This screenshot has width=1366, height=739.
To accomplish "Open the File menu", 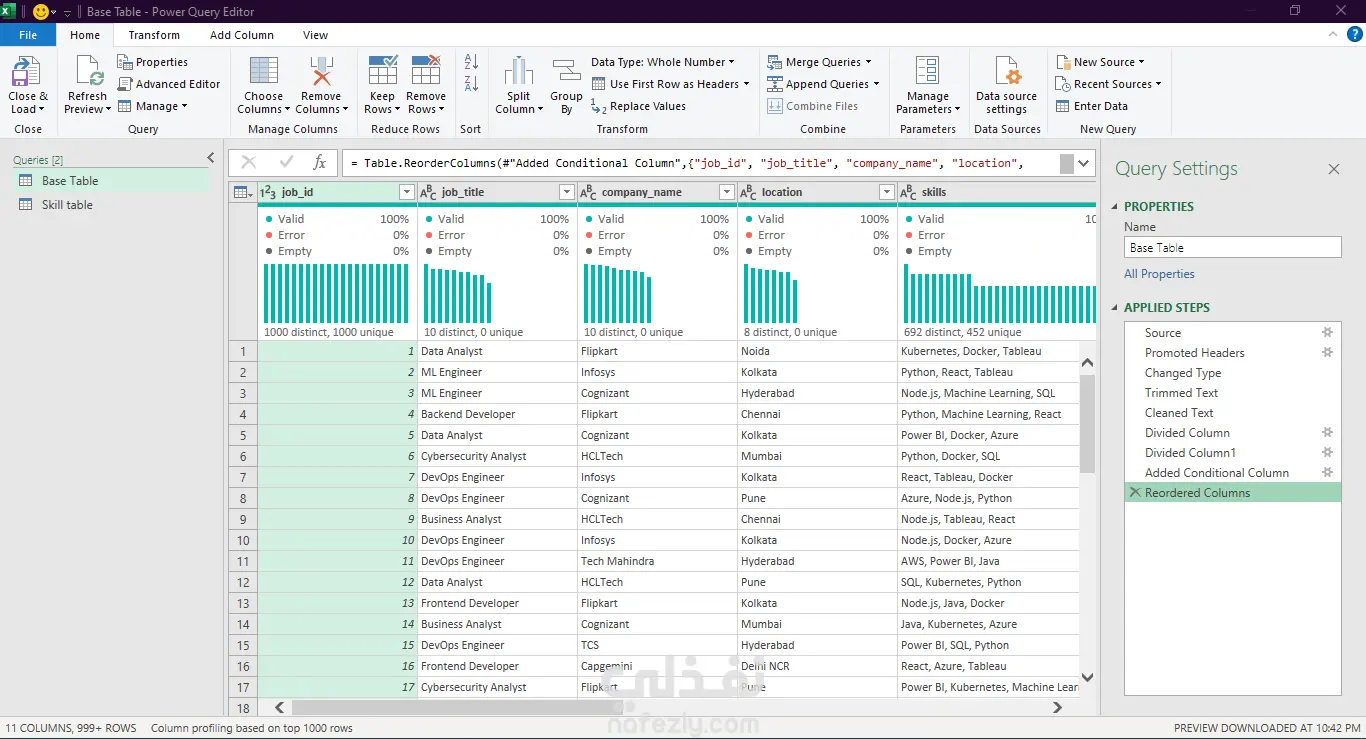I will point(28,35).
